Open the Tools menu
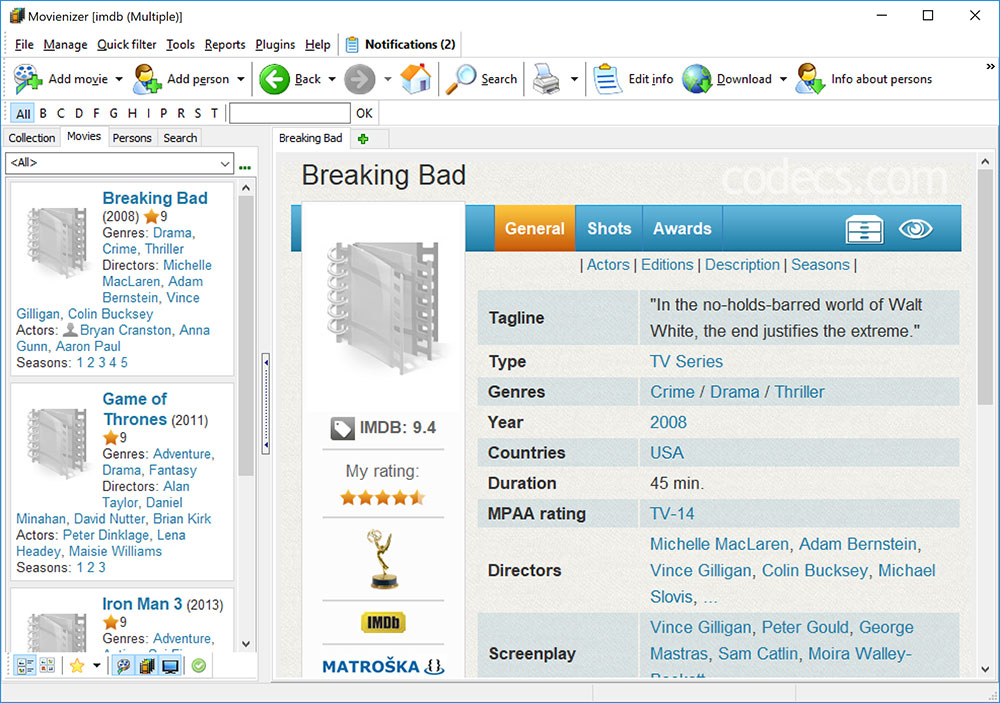 pyautogui.click(x=180, y=45)
